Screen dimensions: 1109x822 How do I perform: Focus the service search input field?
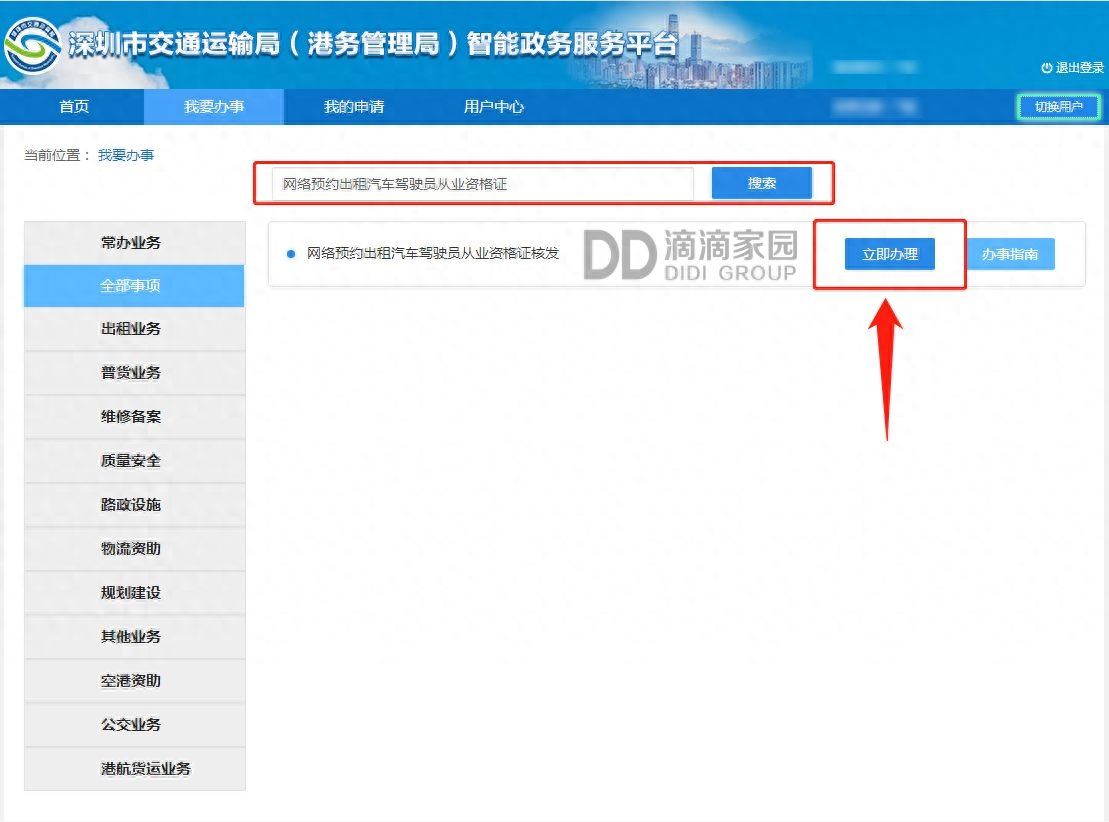(482, 184)
